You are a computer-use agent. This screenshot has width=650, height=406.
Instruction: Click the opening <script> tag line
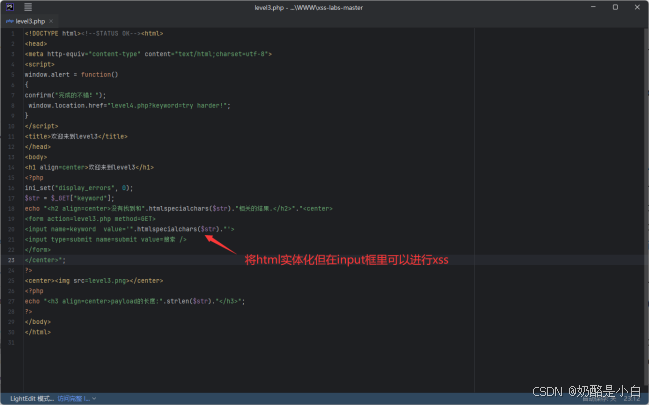pos(39,64)
